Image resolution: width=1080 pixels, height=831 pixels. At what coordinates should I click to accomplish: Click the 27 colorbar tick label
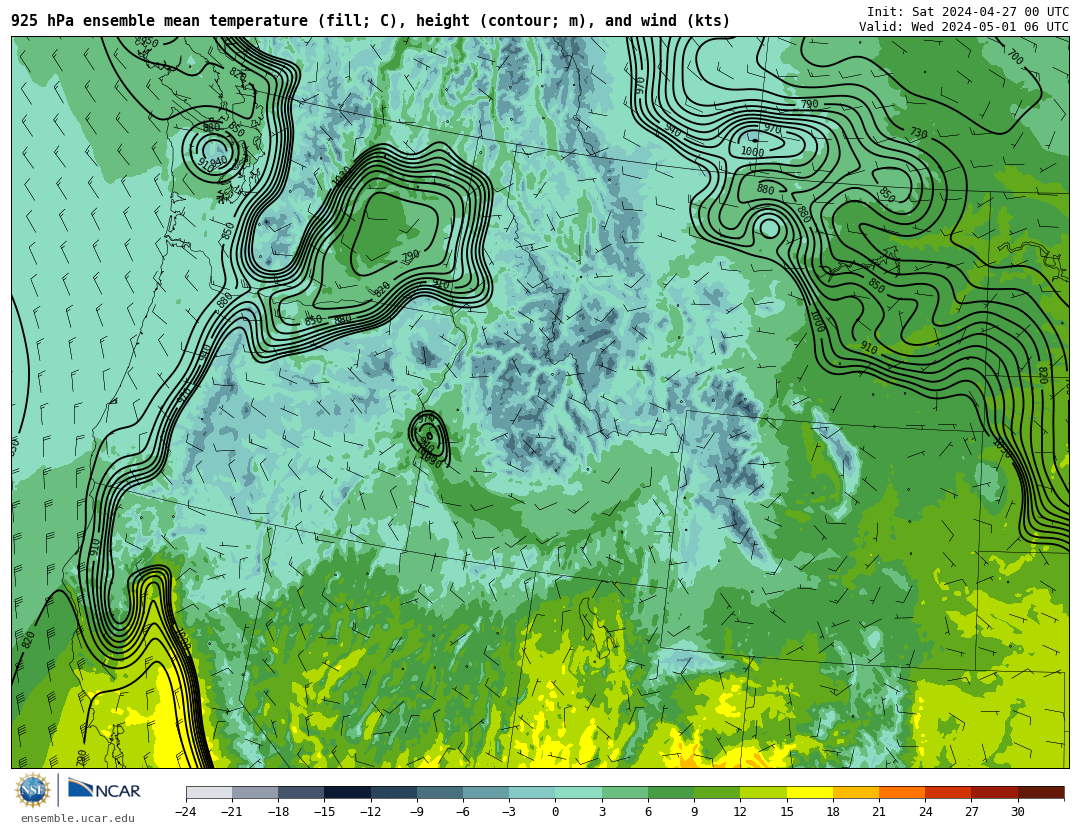[x=971, y=812]
